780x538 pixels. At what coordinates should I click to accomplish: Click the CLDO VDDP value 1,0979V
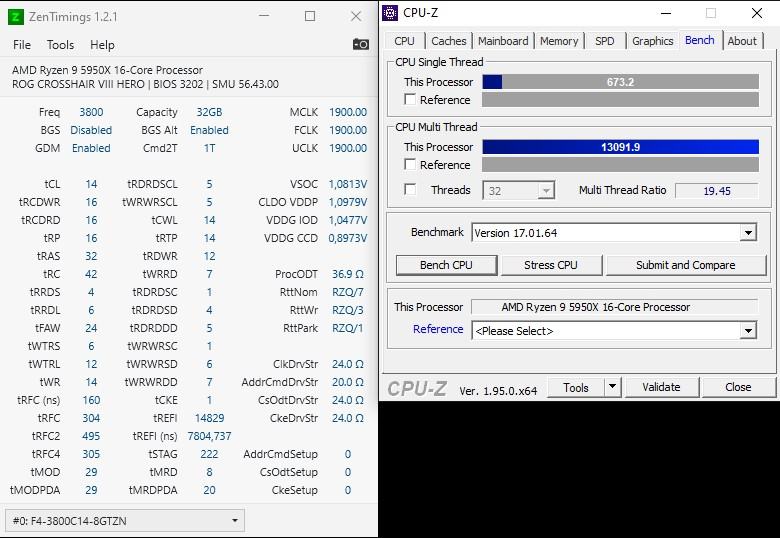click(x=348, y=202)
